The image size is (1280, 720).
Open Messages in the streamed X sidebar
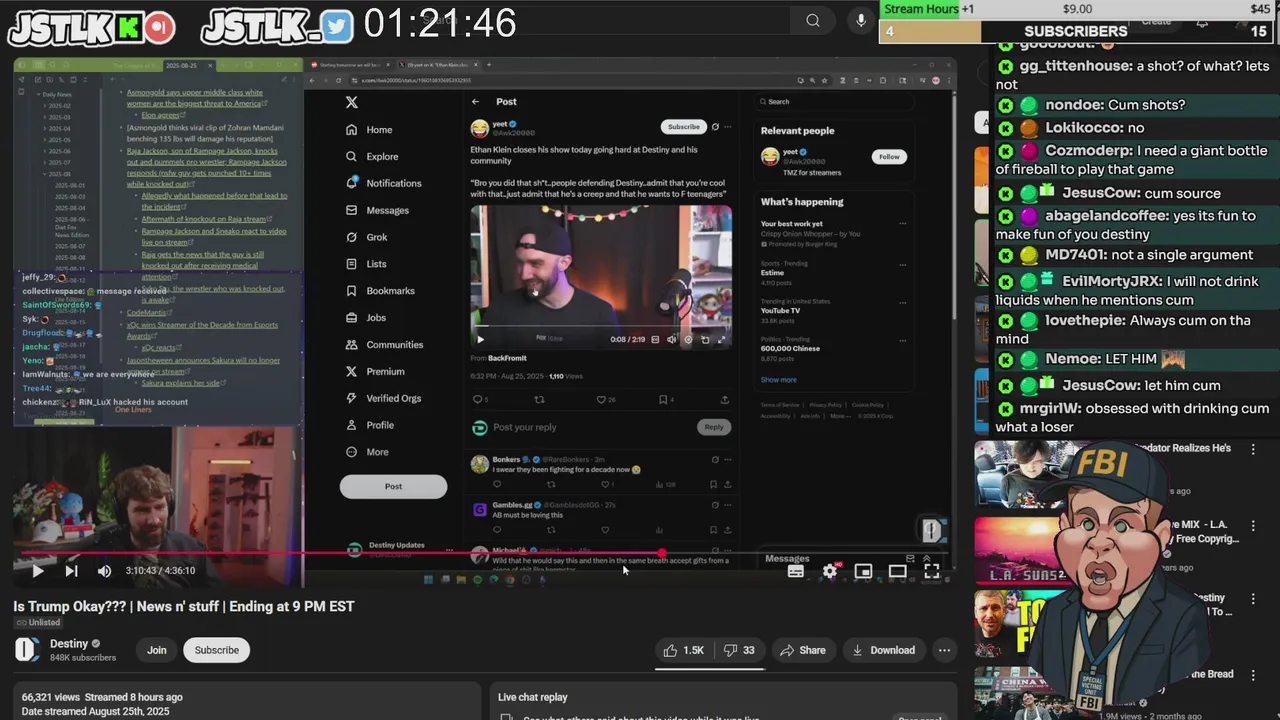pyautogui.click(x=377, y=210)
